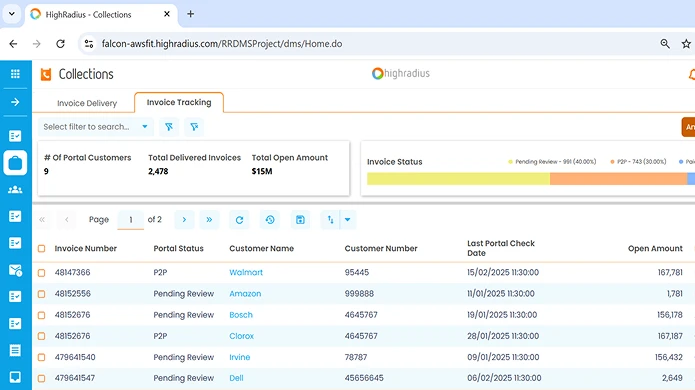
Task: Click the orange P2P status bar segment
Action: (618, 179)
